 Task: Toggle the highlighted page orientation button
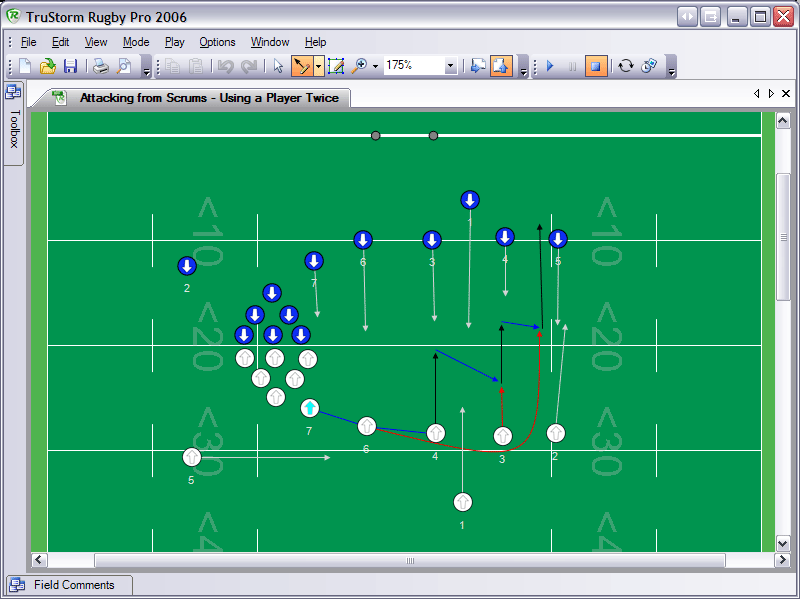[501, 66]
